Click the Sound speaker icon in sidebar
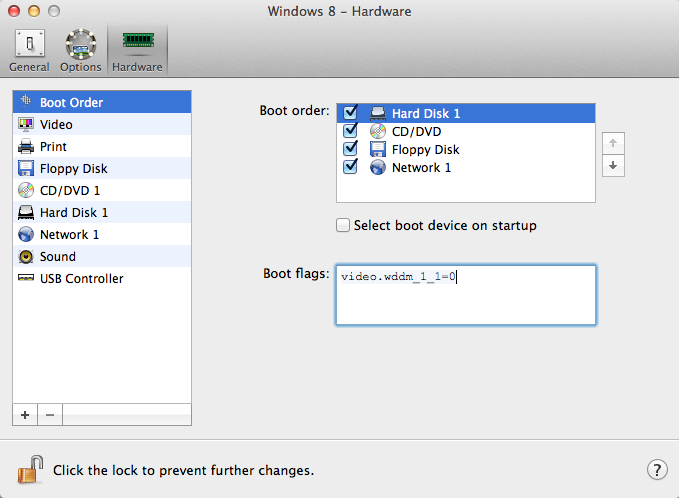The width and height of the screenshot is (679, 498). pyautogui.click(x=26, y=256)
